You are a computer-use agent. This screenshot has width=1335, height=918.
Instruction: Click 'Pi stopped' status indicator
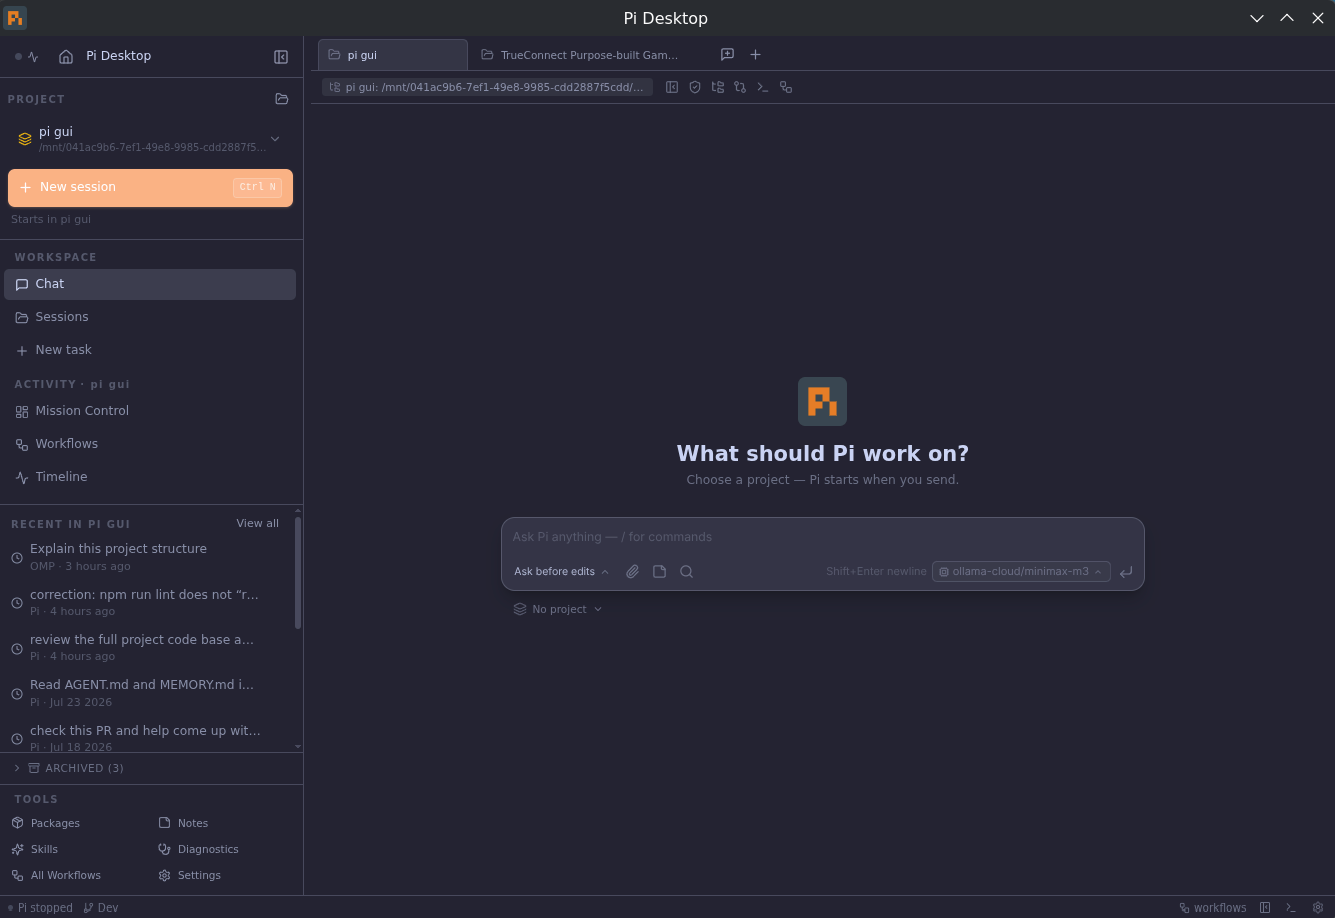pos(40,908)
